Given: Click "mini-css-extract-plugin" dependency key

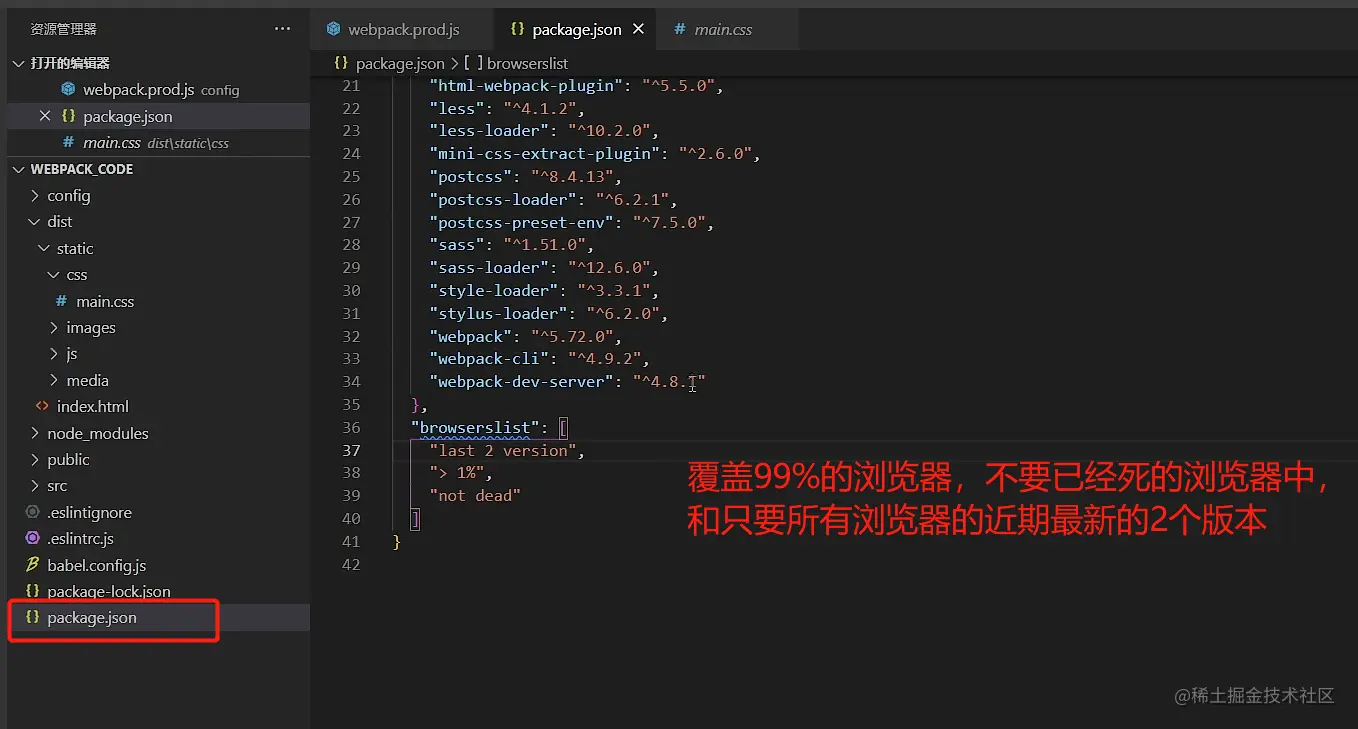Looking at the screenshot, I should click(x=545, y=153).
